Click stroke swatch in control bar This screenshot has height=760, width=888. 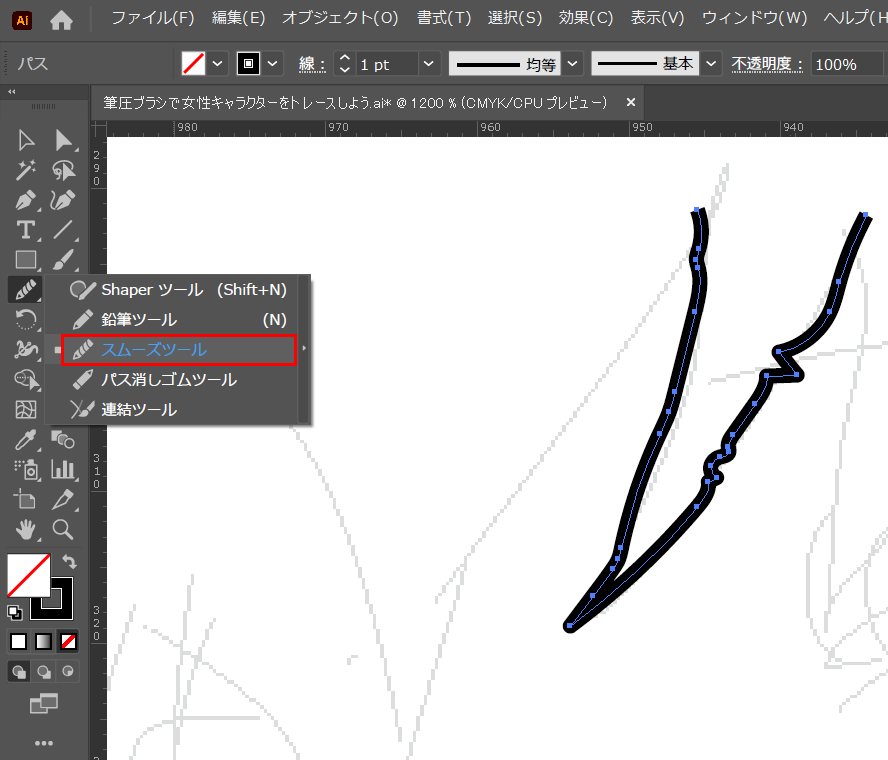(248, 63)
